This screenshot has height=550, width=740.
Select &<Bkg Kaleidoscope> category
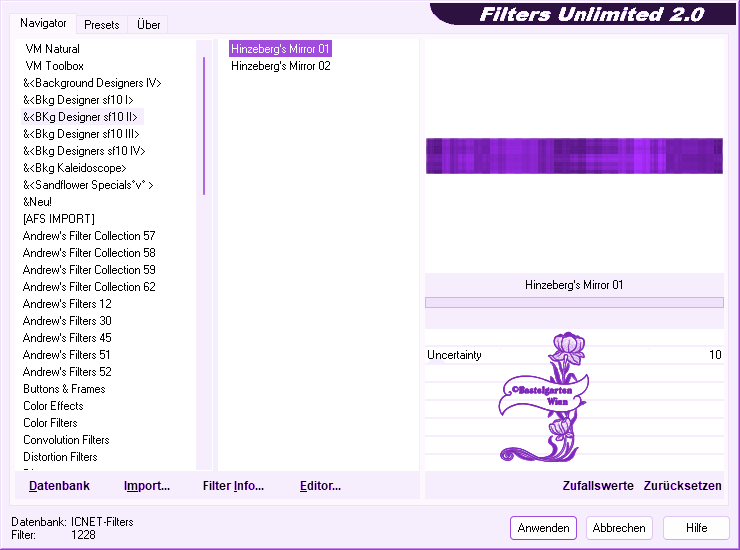pos(75,168)
